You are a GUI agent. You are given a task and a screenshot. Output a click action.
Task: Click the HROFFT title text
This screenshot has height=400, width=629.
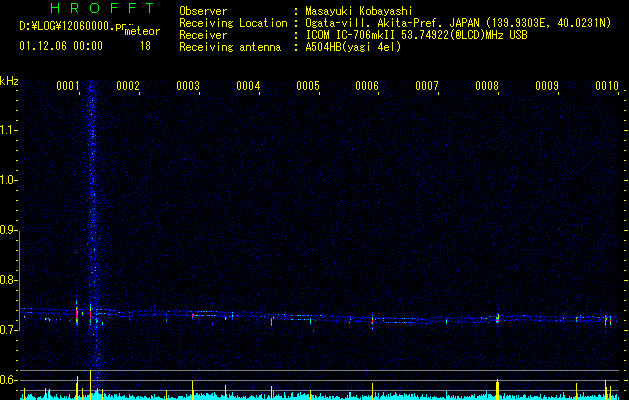(x=102, y=8)
